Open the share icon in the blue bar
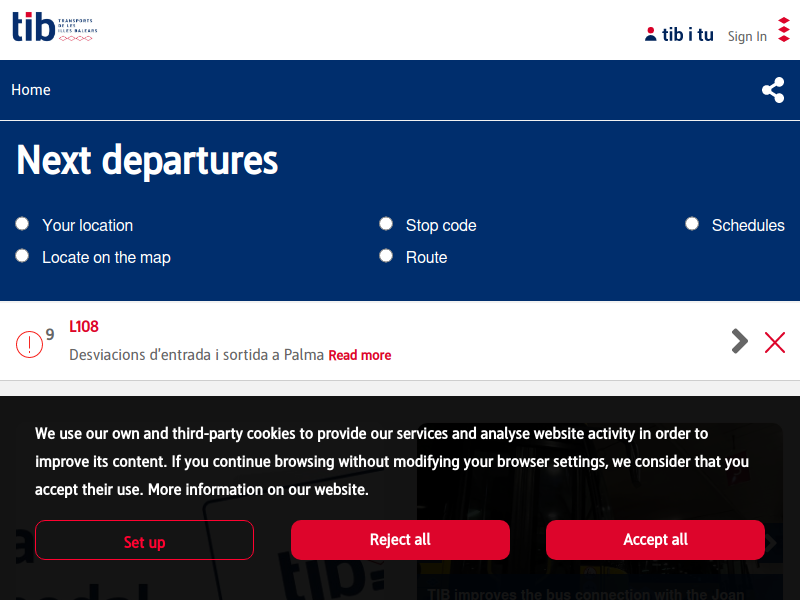800x600 pixels. tap(773, 90)
